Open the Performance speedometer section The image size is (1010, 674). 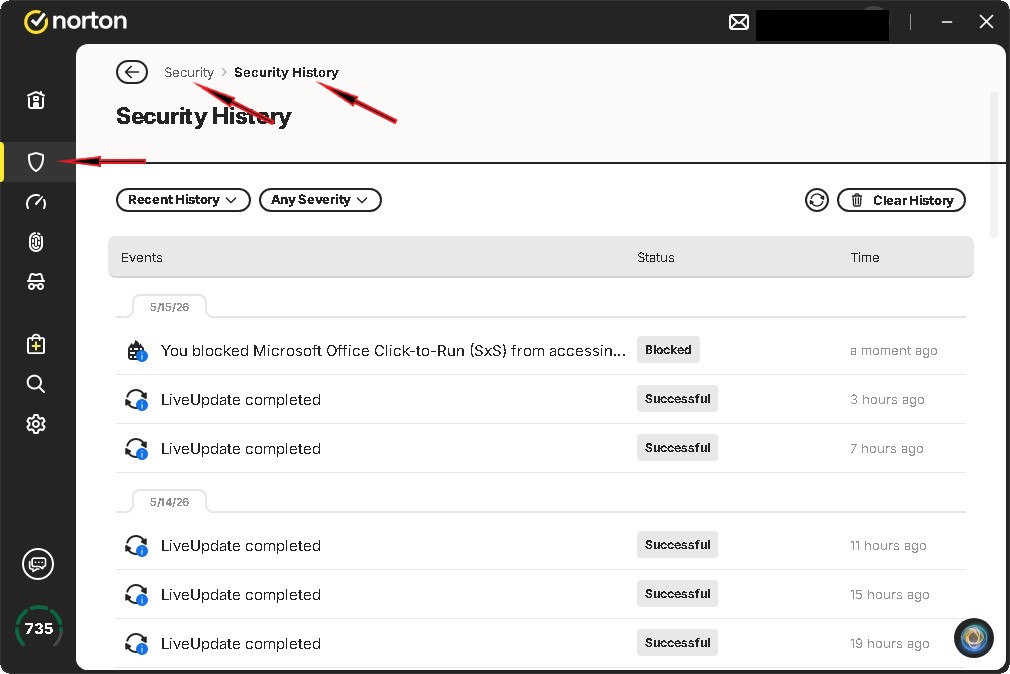coord(36,202)
